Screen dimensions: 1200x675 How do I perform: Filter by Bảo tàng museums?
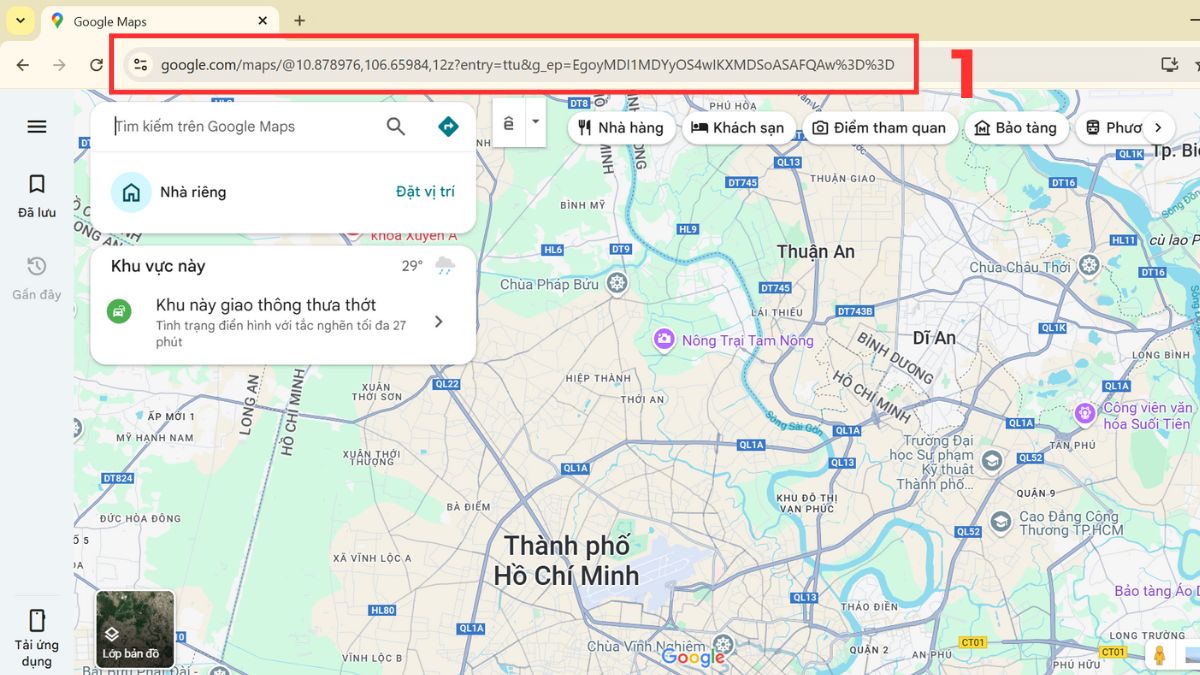click(x=1017, y=128)
